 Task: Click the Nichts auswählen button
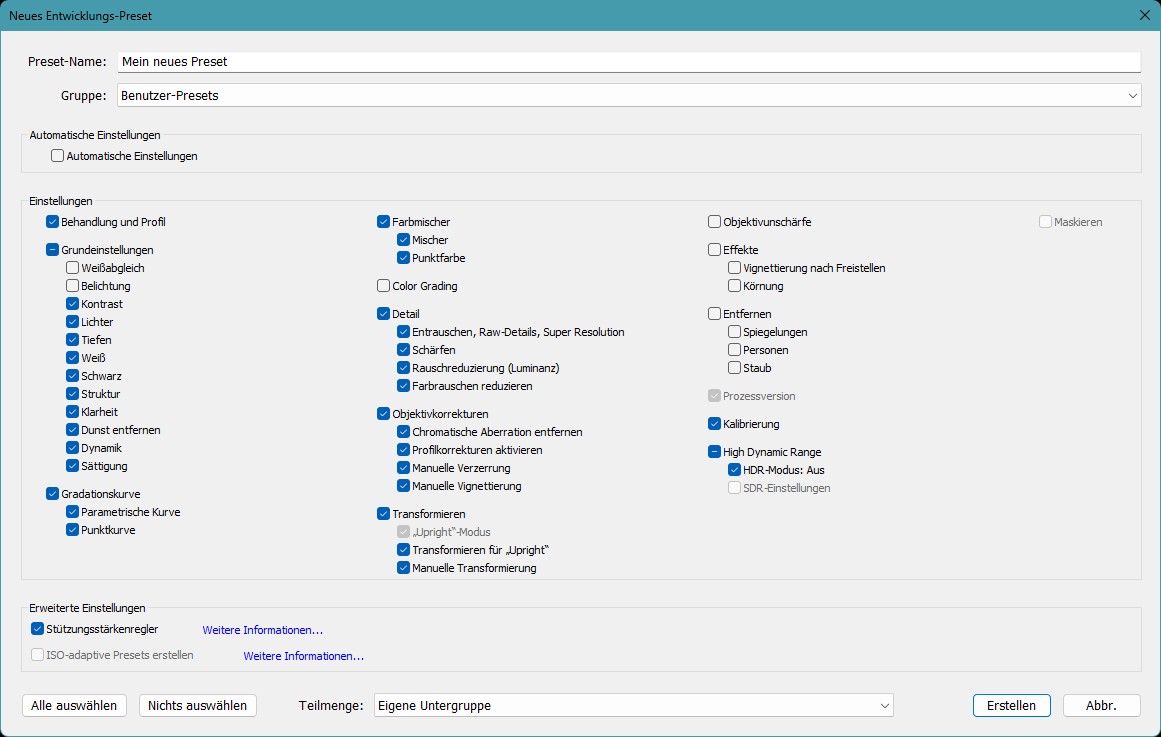198,705
